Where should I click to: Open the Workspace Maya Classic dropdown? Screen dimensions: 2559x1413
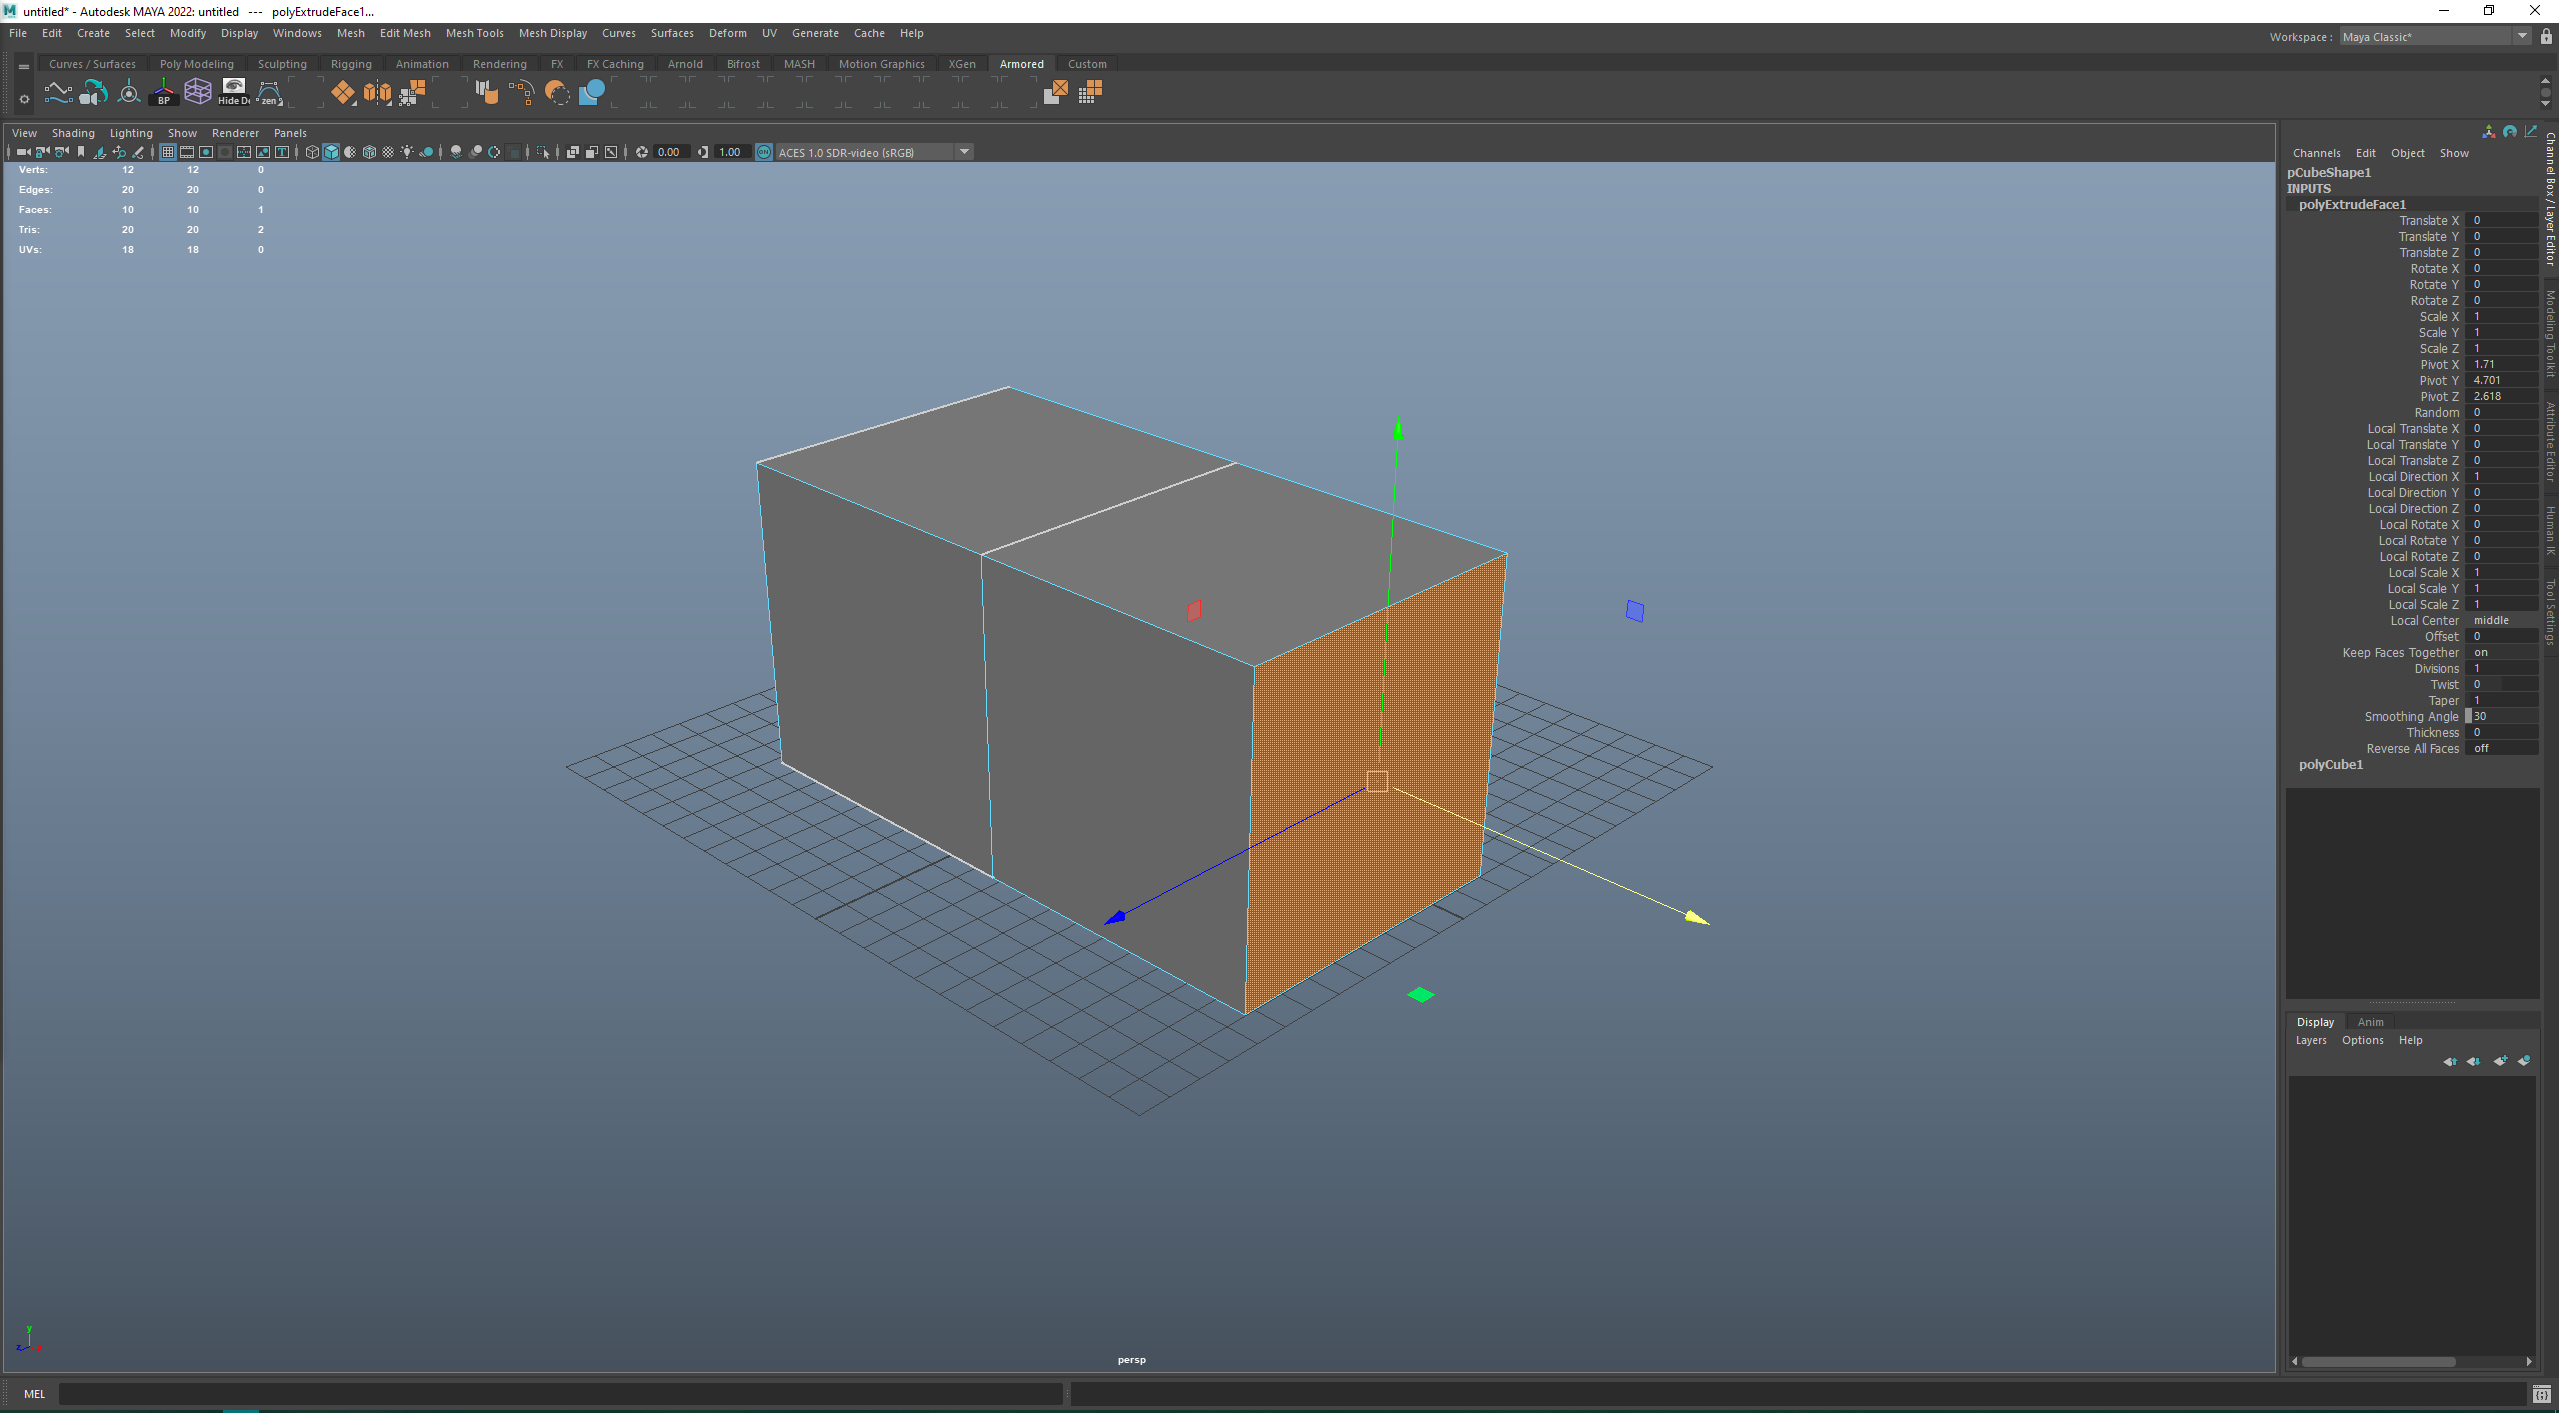[2521, 37]
